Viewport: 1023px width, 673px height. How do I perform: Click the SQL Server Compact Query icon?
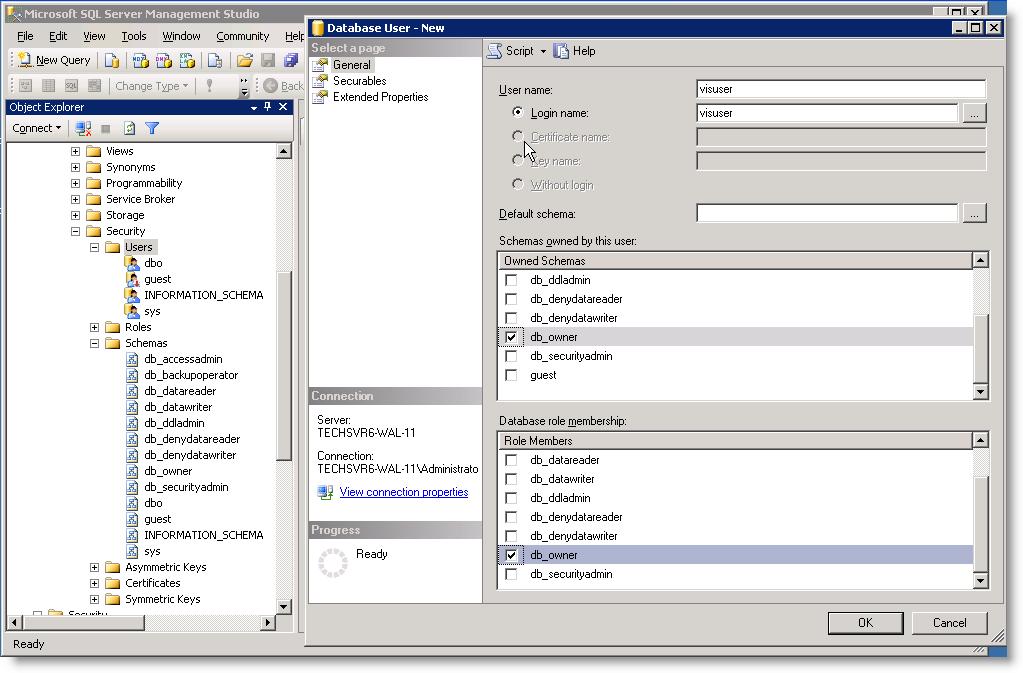tap(215, 61)
